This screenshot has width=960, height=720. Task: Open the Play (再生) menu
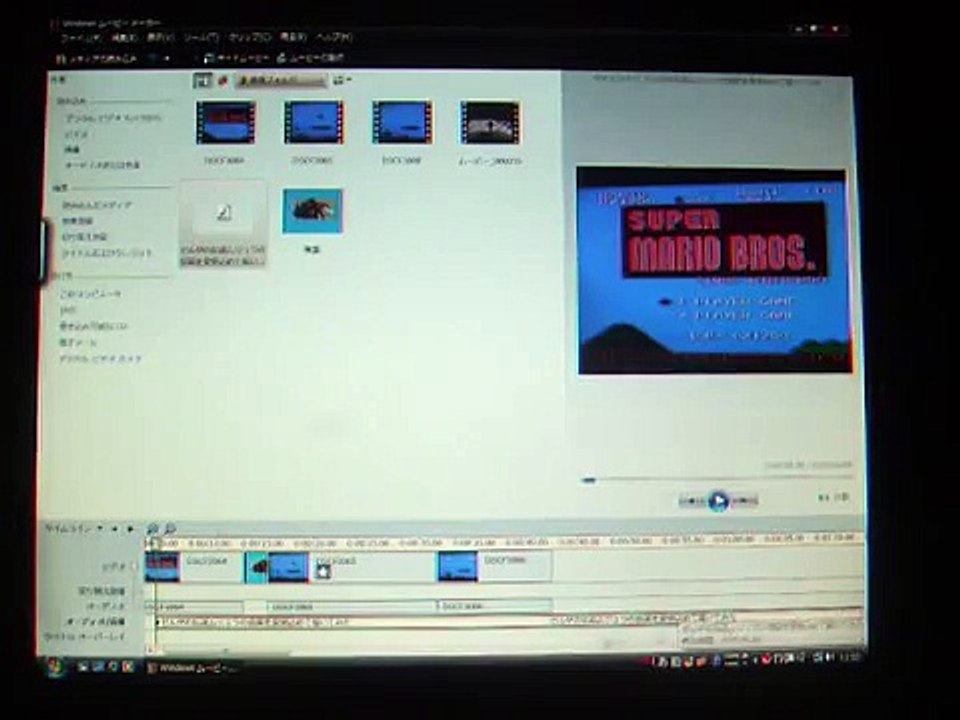(x=293, y=38)
